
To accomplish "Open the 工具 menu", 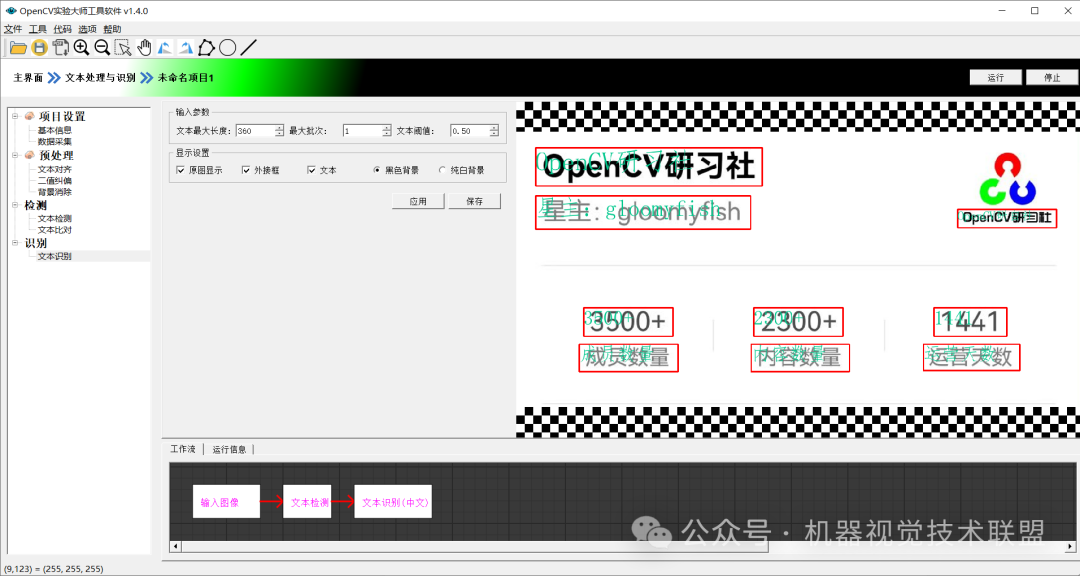I will coord(38,29).
